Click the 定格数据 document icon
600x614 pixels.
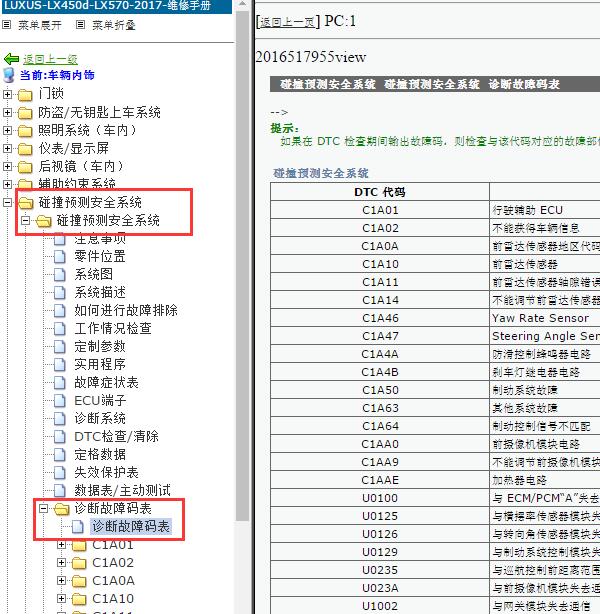point(60,455)
